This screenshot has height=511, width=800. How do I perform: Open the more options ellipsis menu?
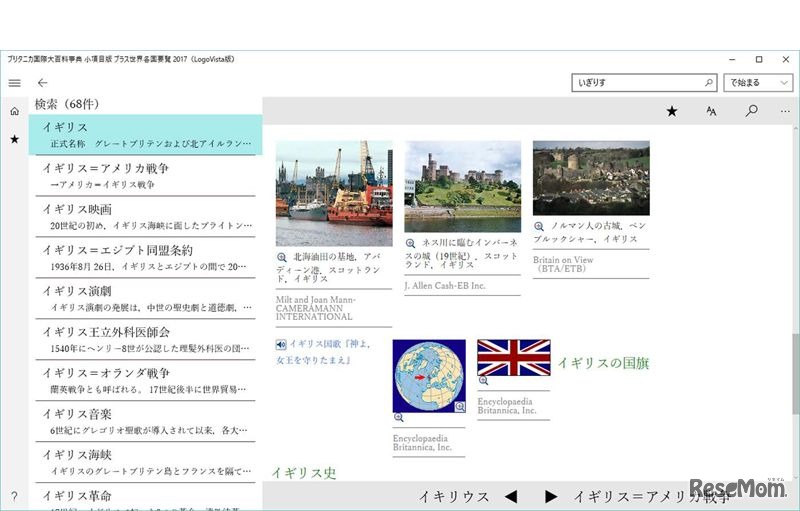[785, 111]
